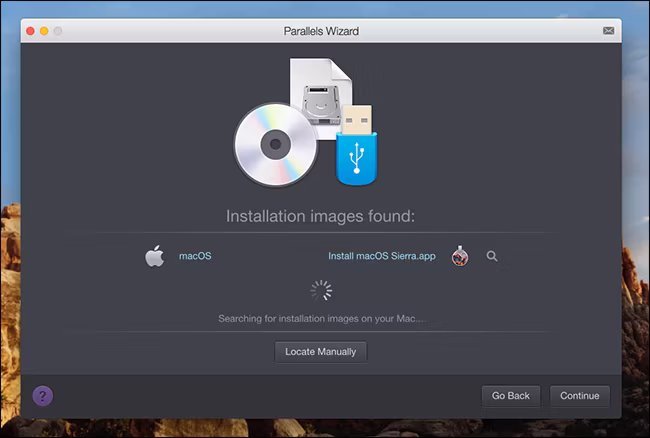Click the spinning search progress indicator

pos(321,290)
